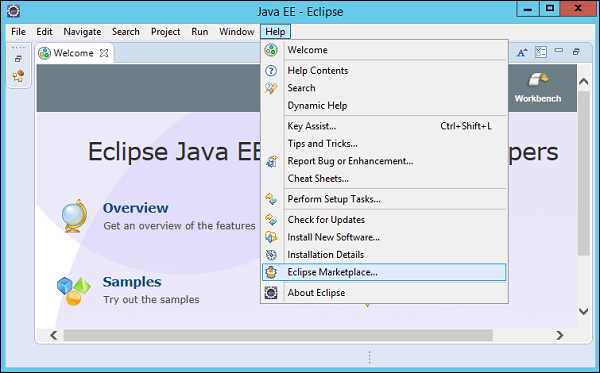Open the hierarchy view icon in left trim
Screen dimensions: 600x373
pyautogui.click(x=18, y=76)
